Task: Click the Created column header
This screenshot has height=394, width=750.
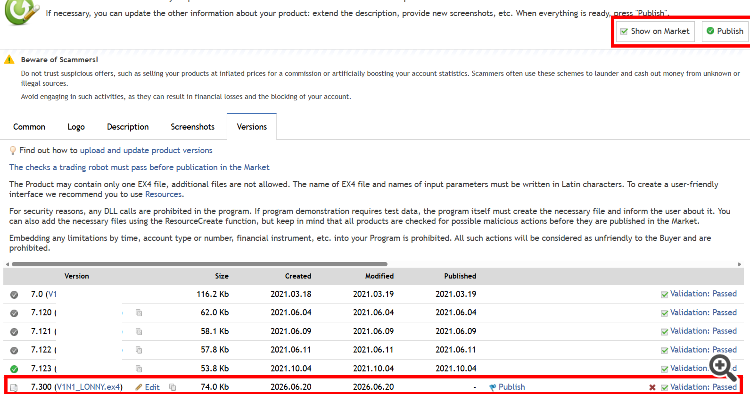Action: (298, 276)
